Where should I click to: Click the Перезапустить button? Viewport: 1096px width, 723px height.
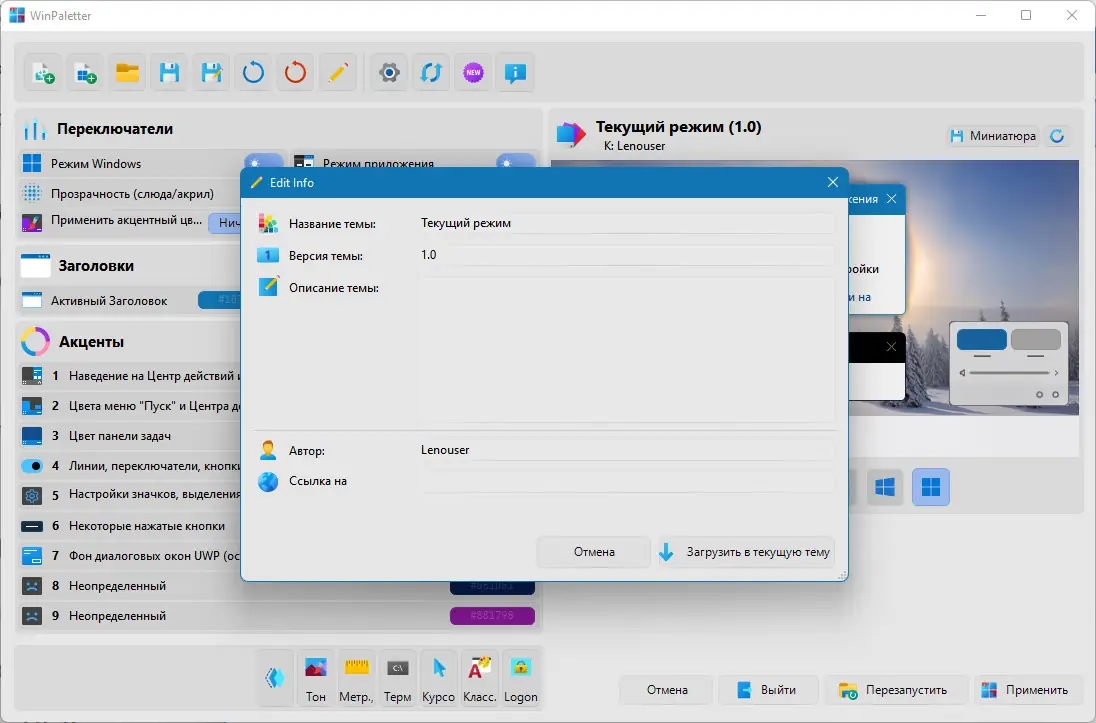895,690
